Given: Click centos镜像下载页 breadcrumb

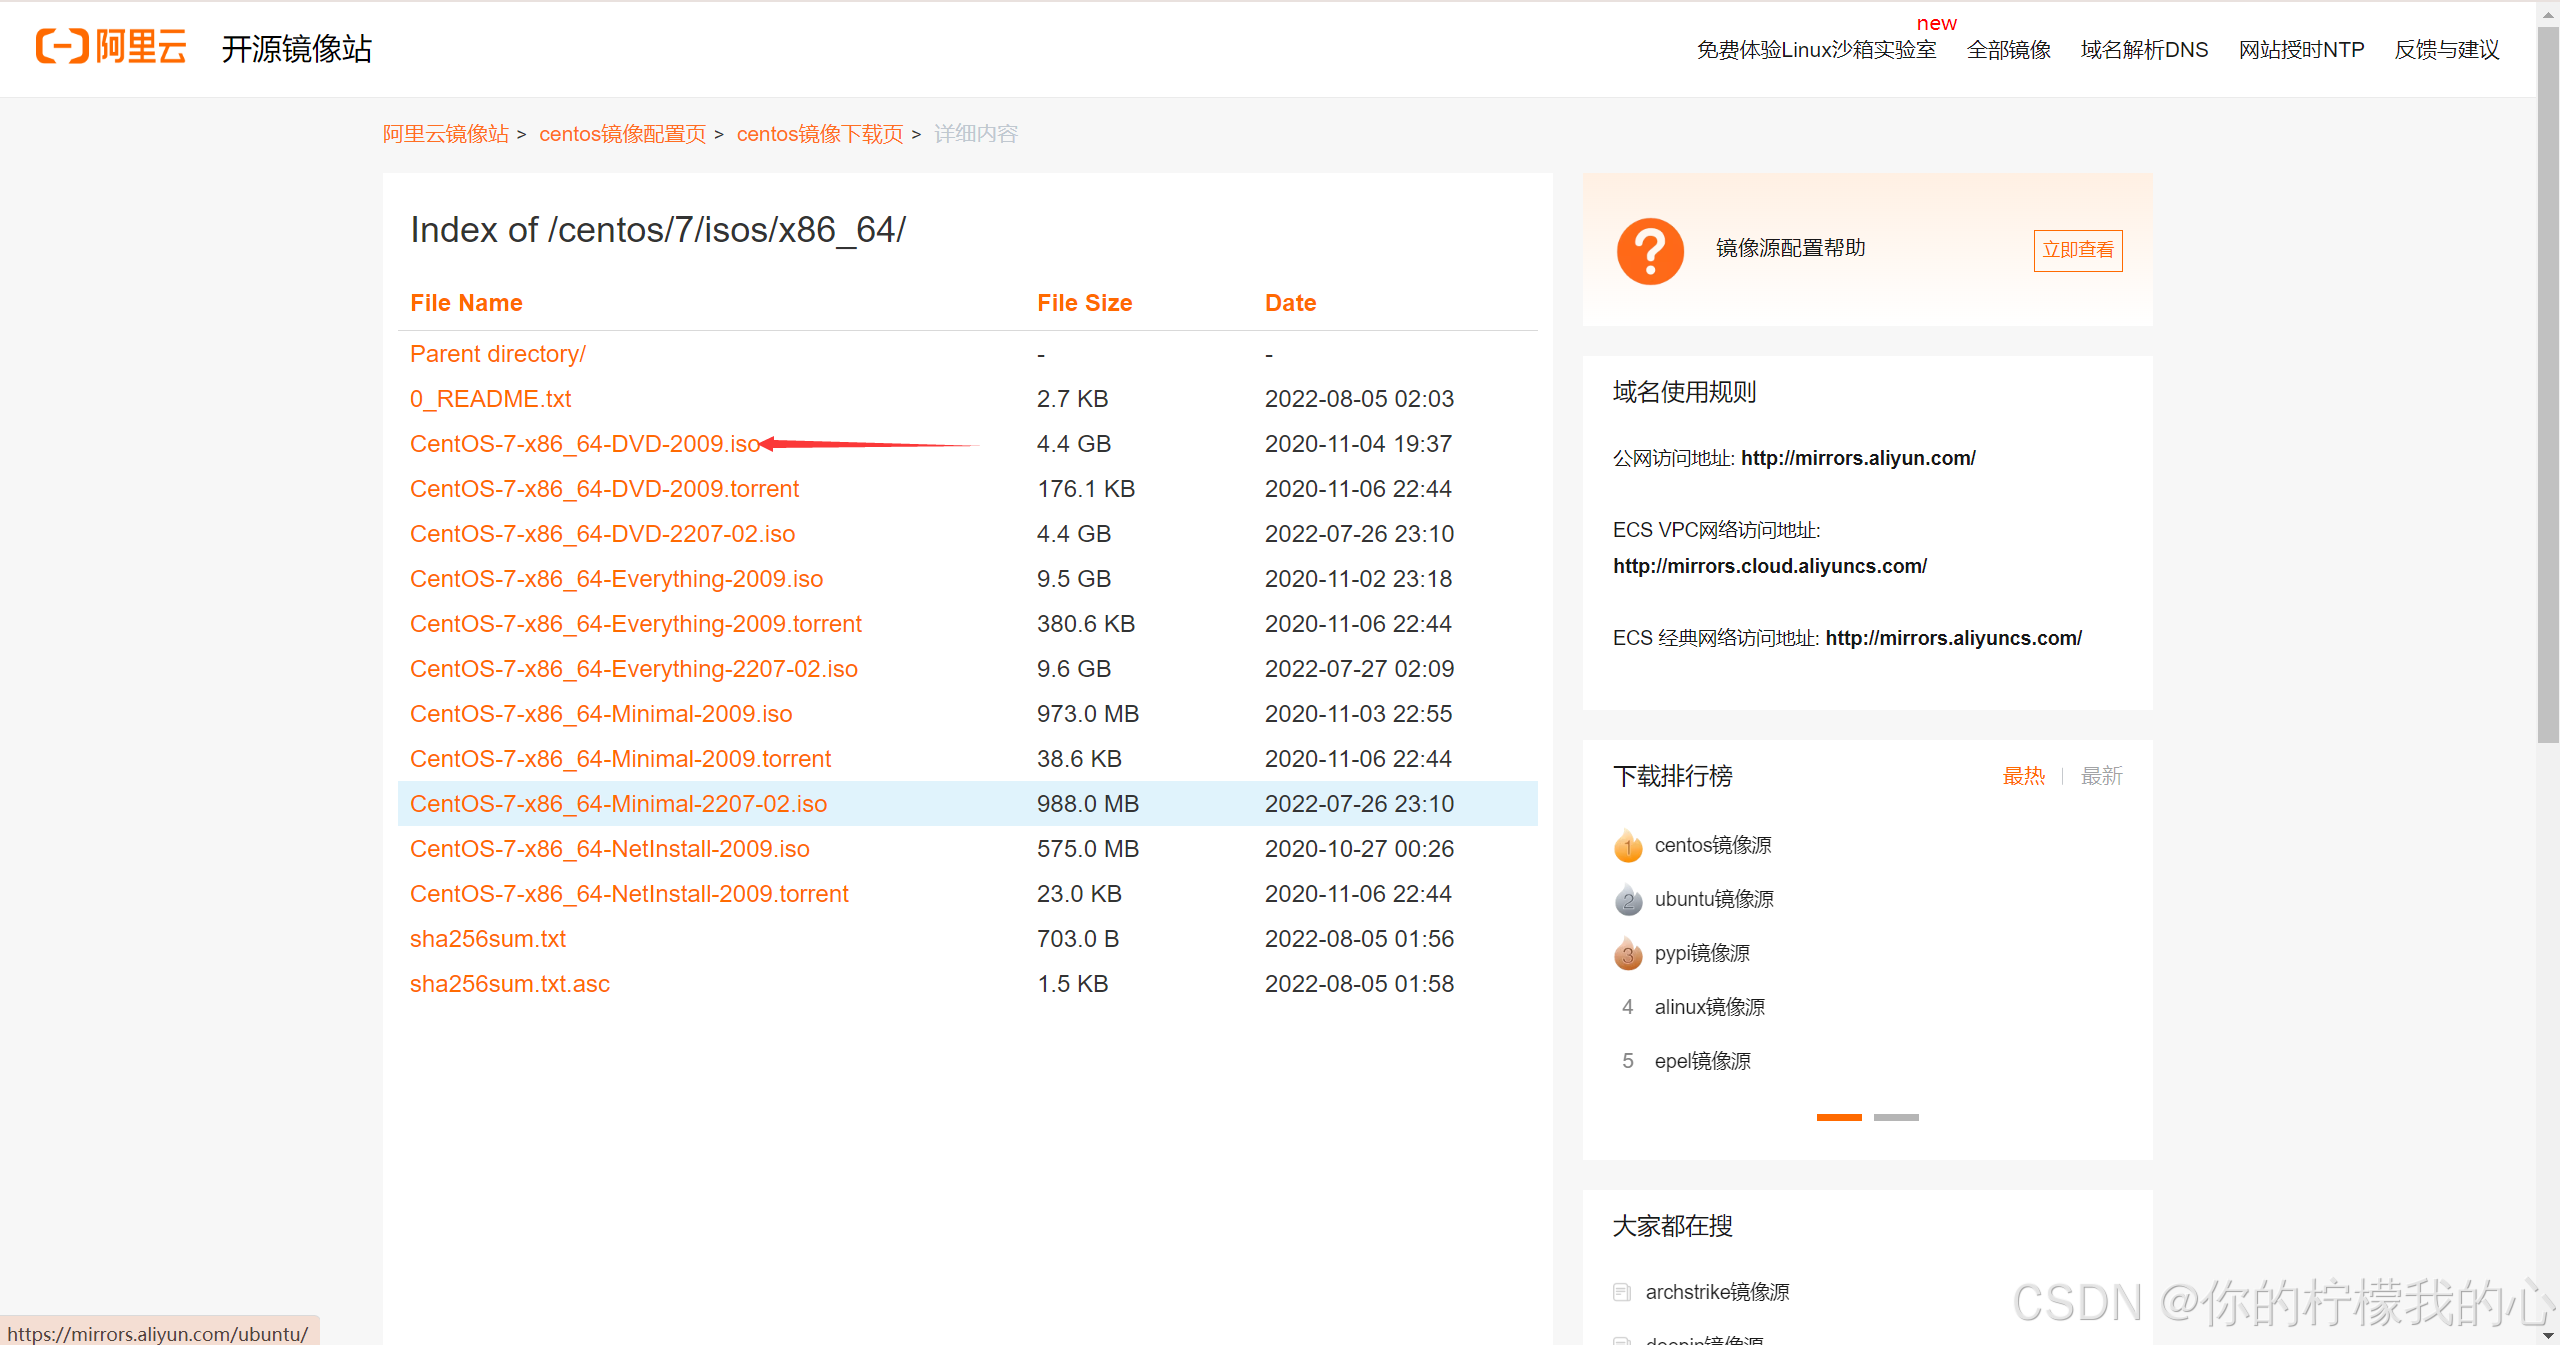Looking at the screenshot, I should (x=819, y=134).
